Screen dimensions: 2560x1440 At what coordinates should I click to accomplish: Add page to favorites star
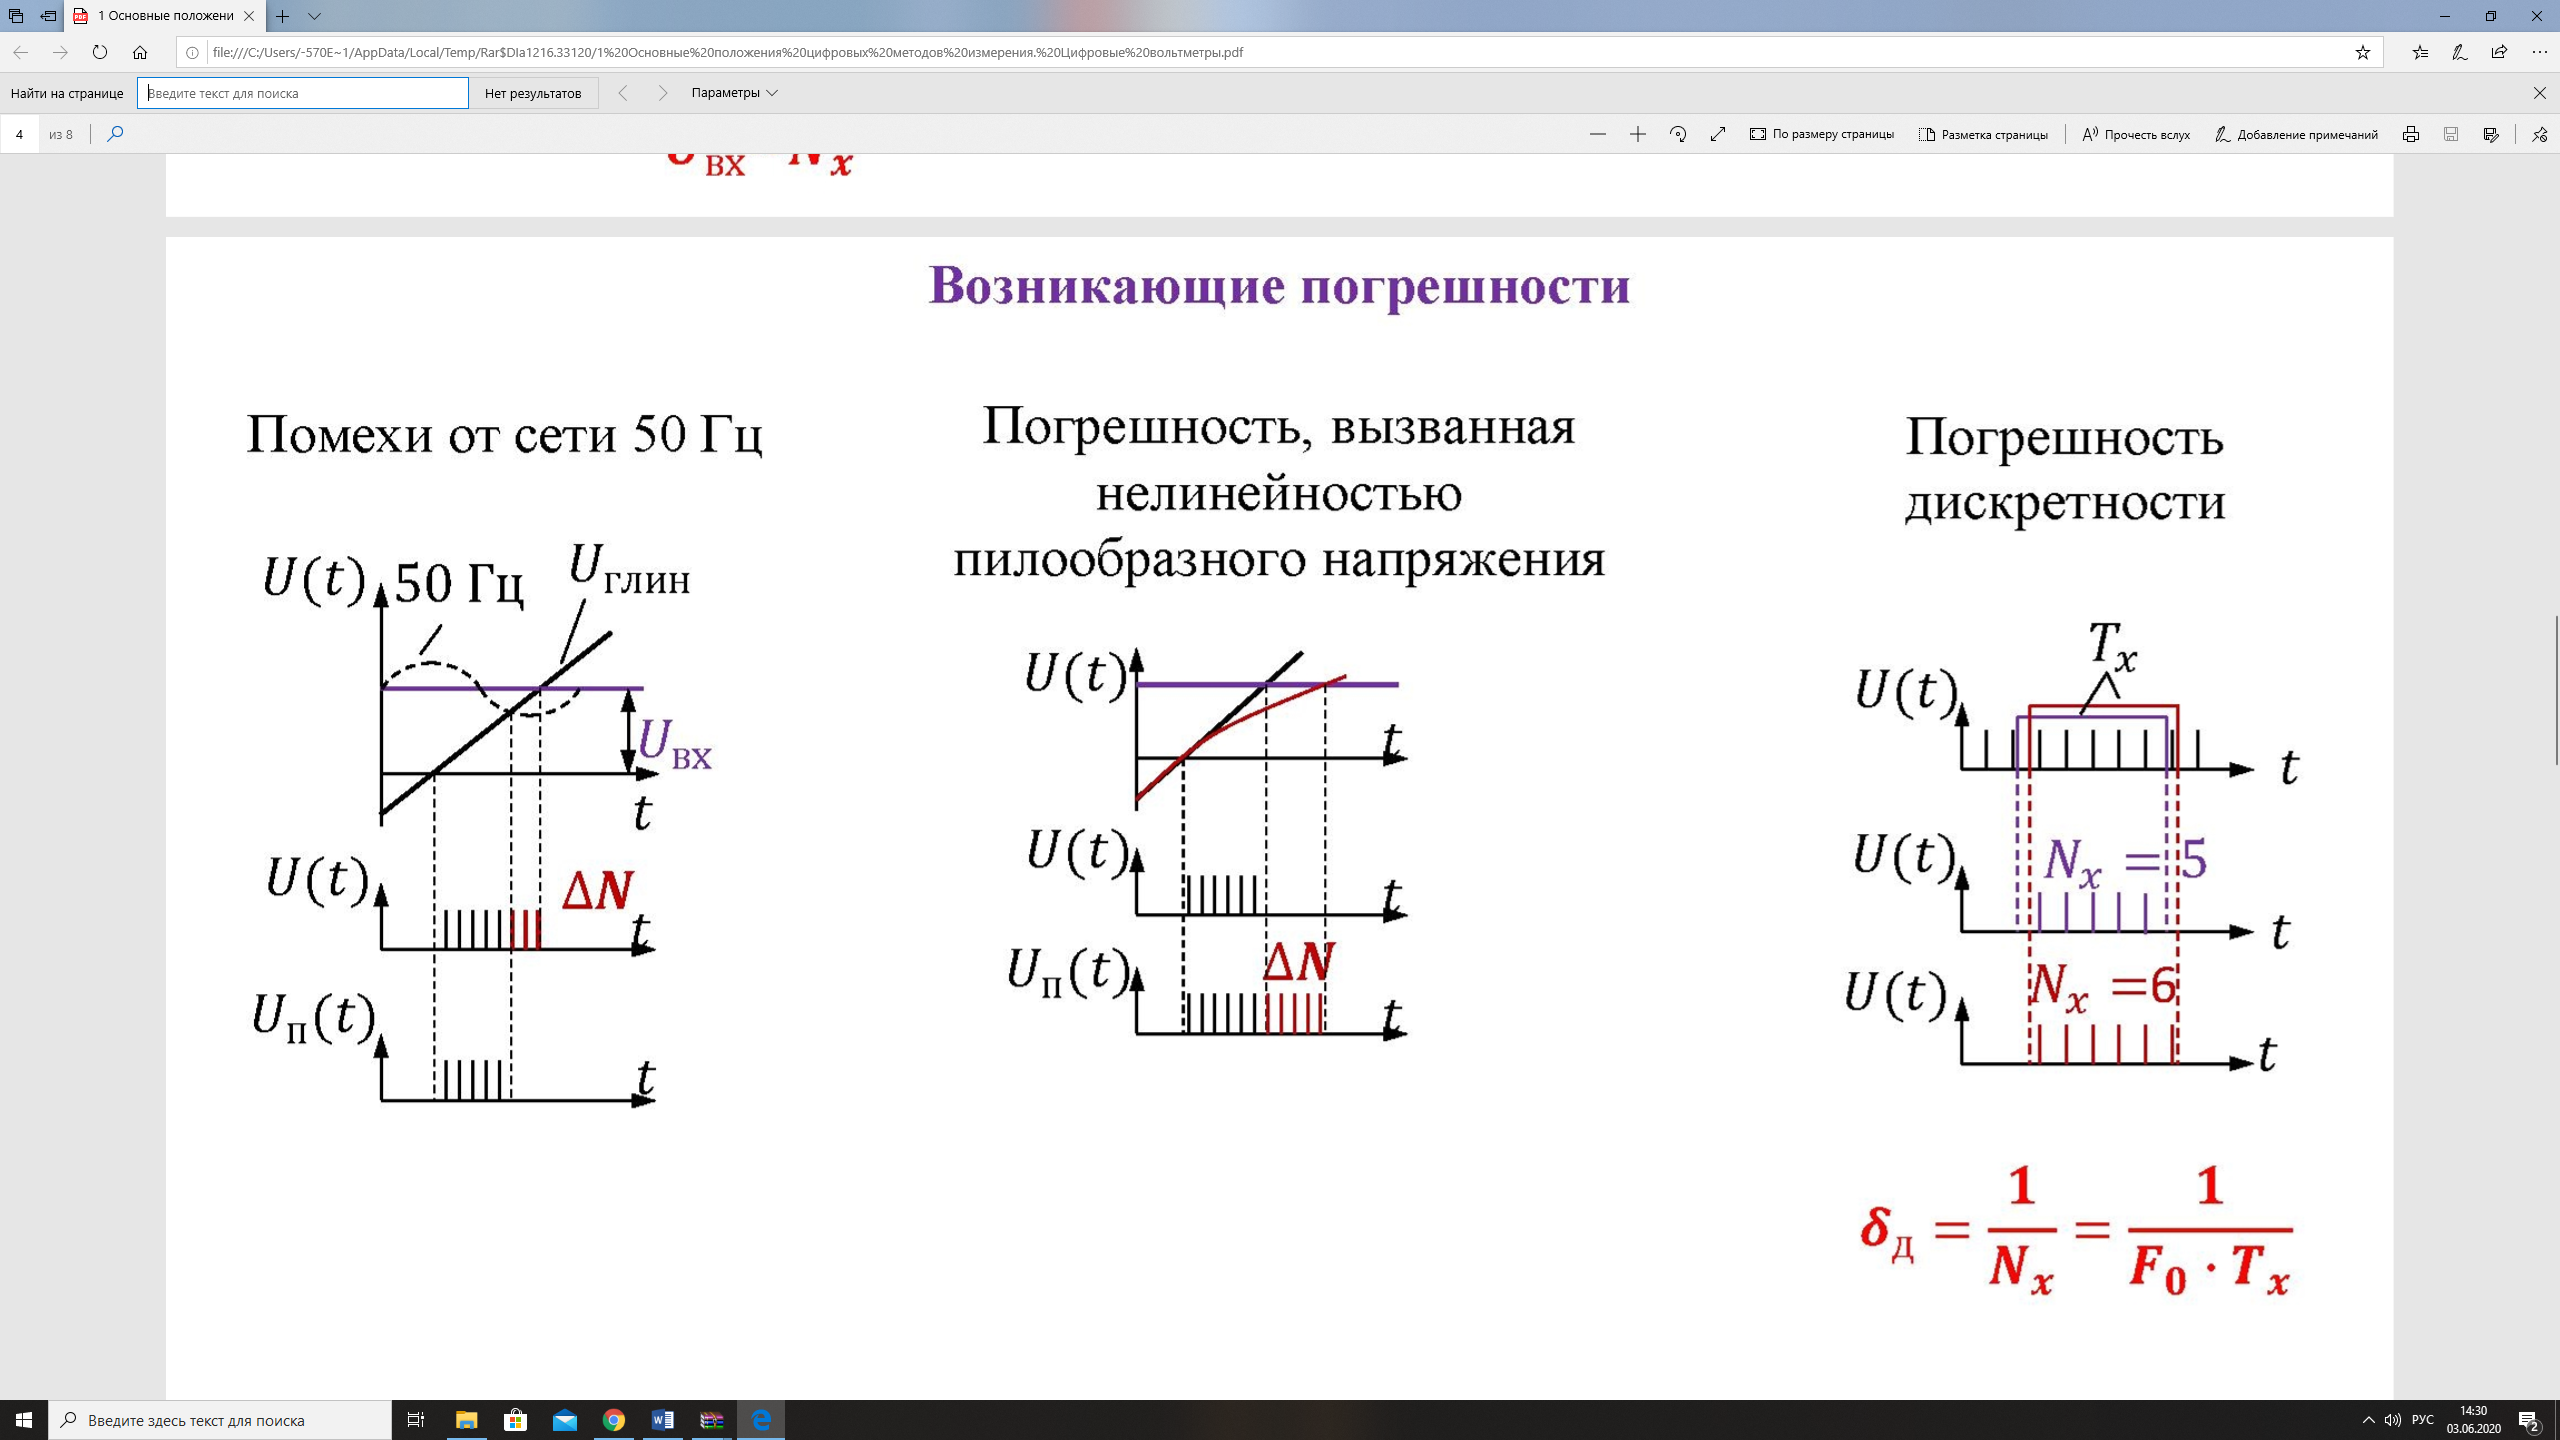(x=2363, y=52)
